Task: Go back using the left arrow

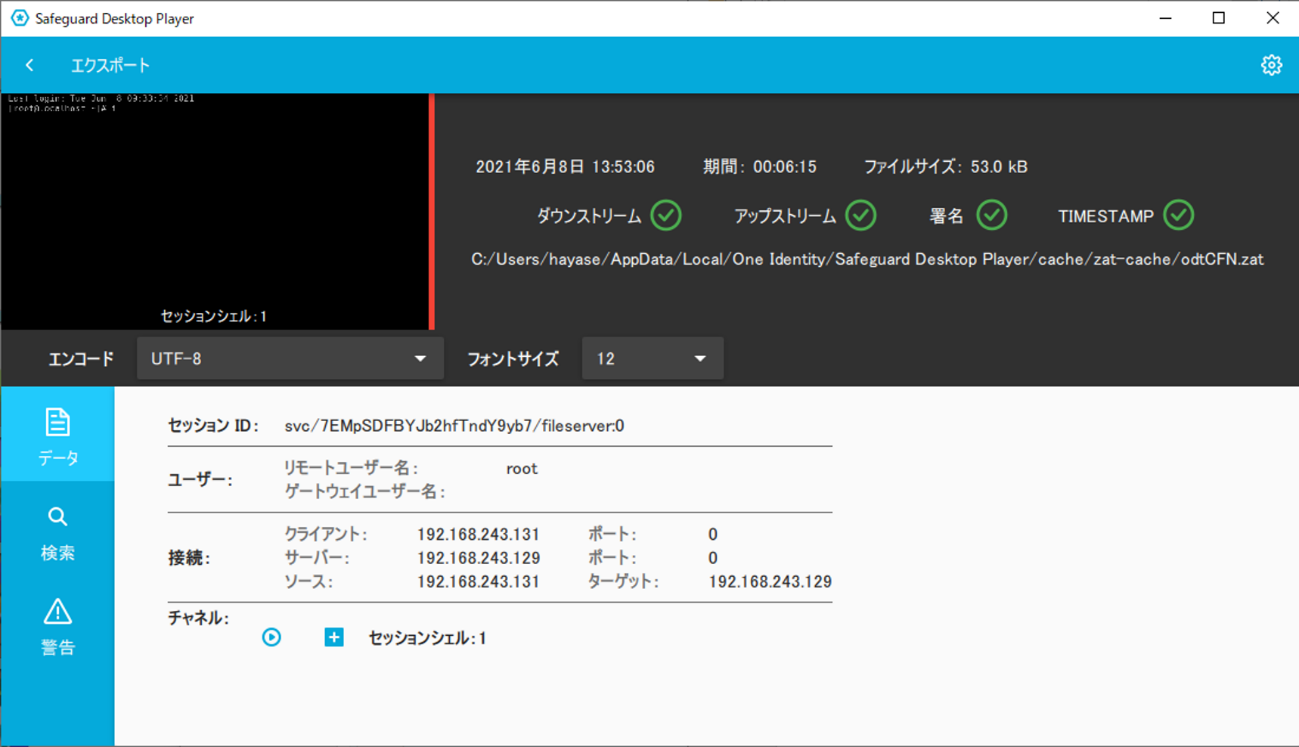Action: 30,65
